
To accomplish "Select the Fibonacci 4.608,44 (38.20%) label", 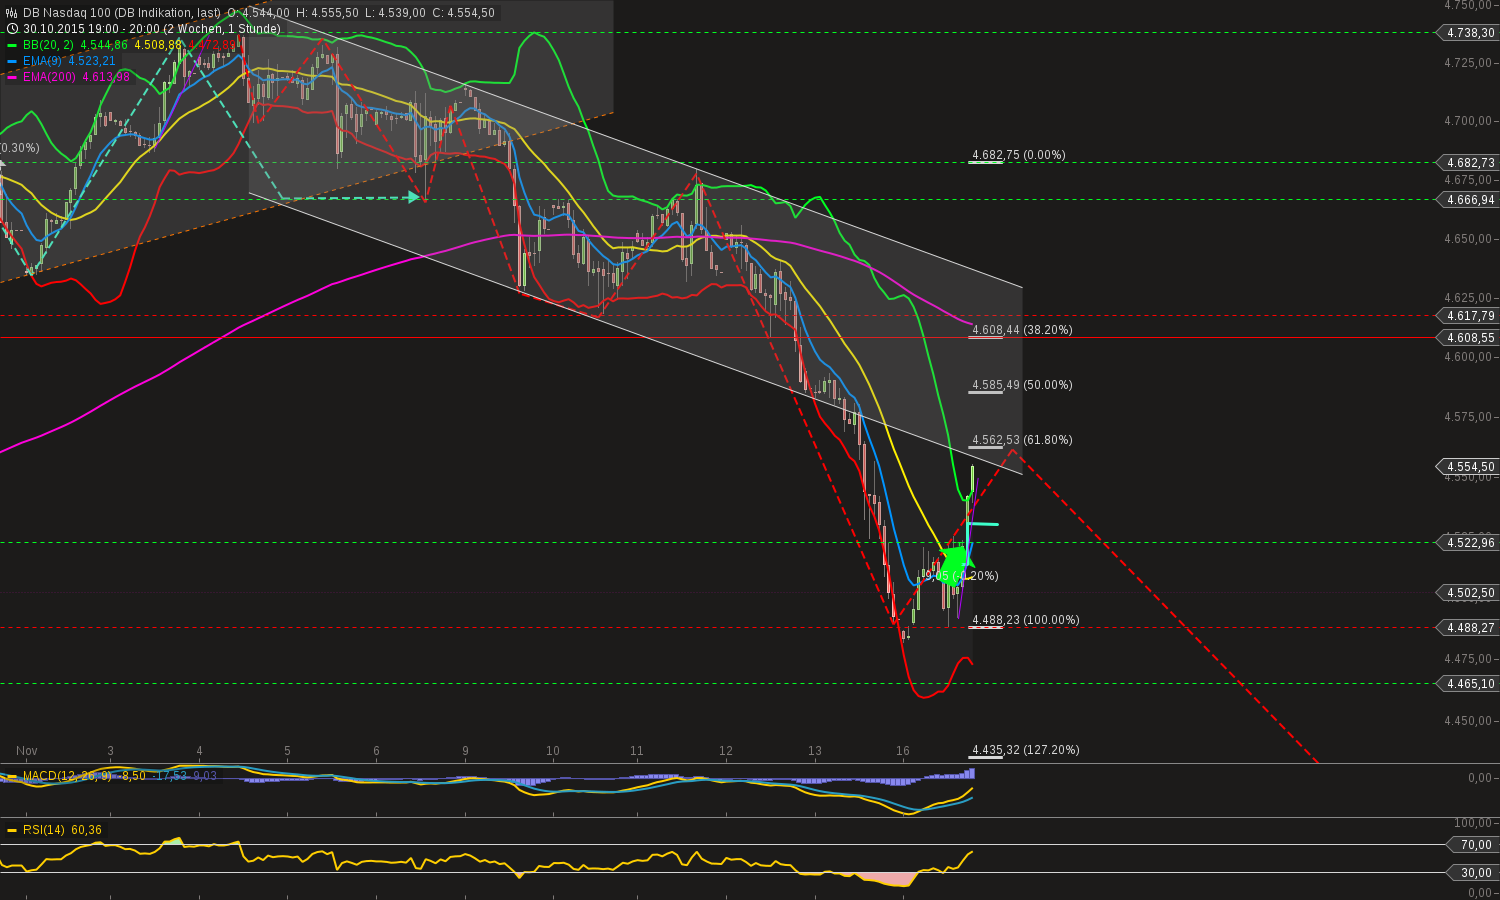I will click(1022, 330).
